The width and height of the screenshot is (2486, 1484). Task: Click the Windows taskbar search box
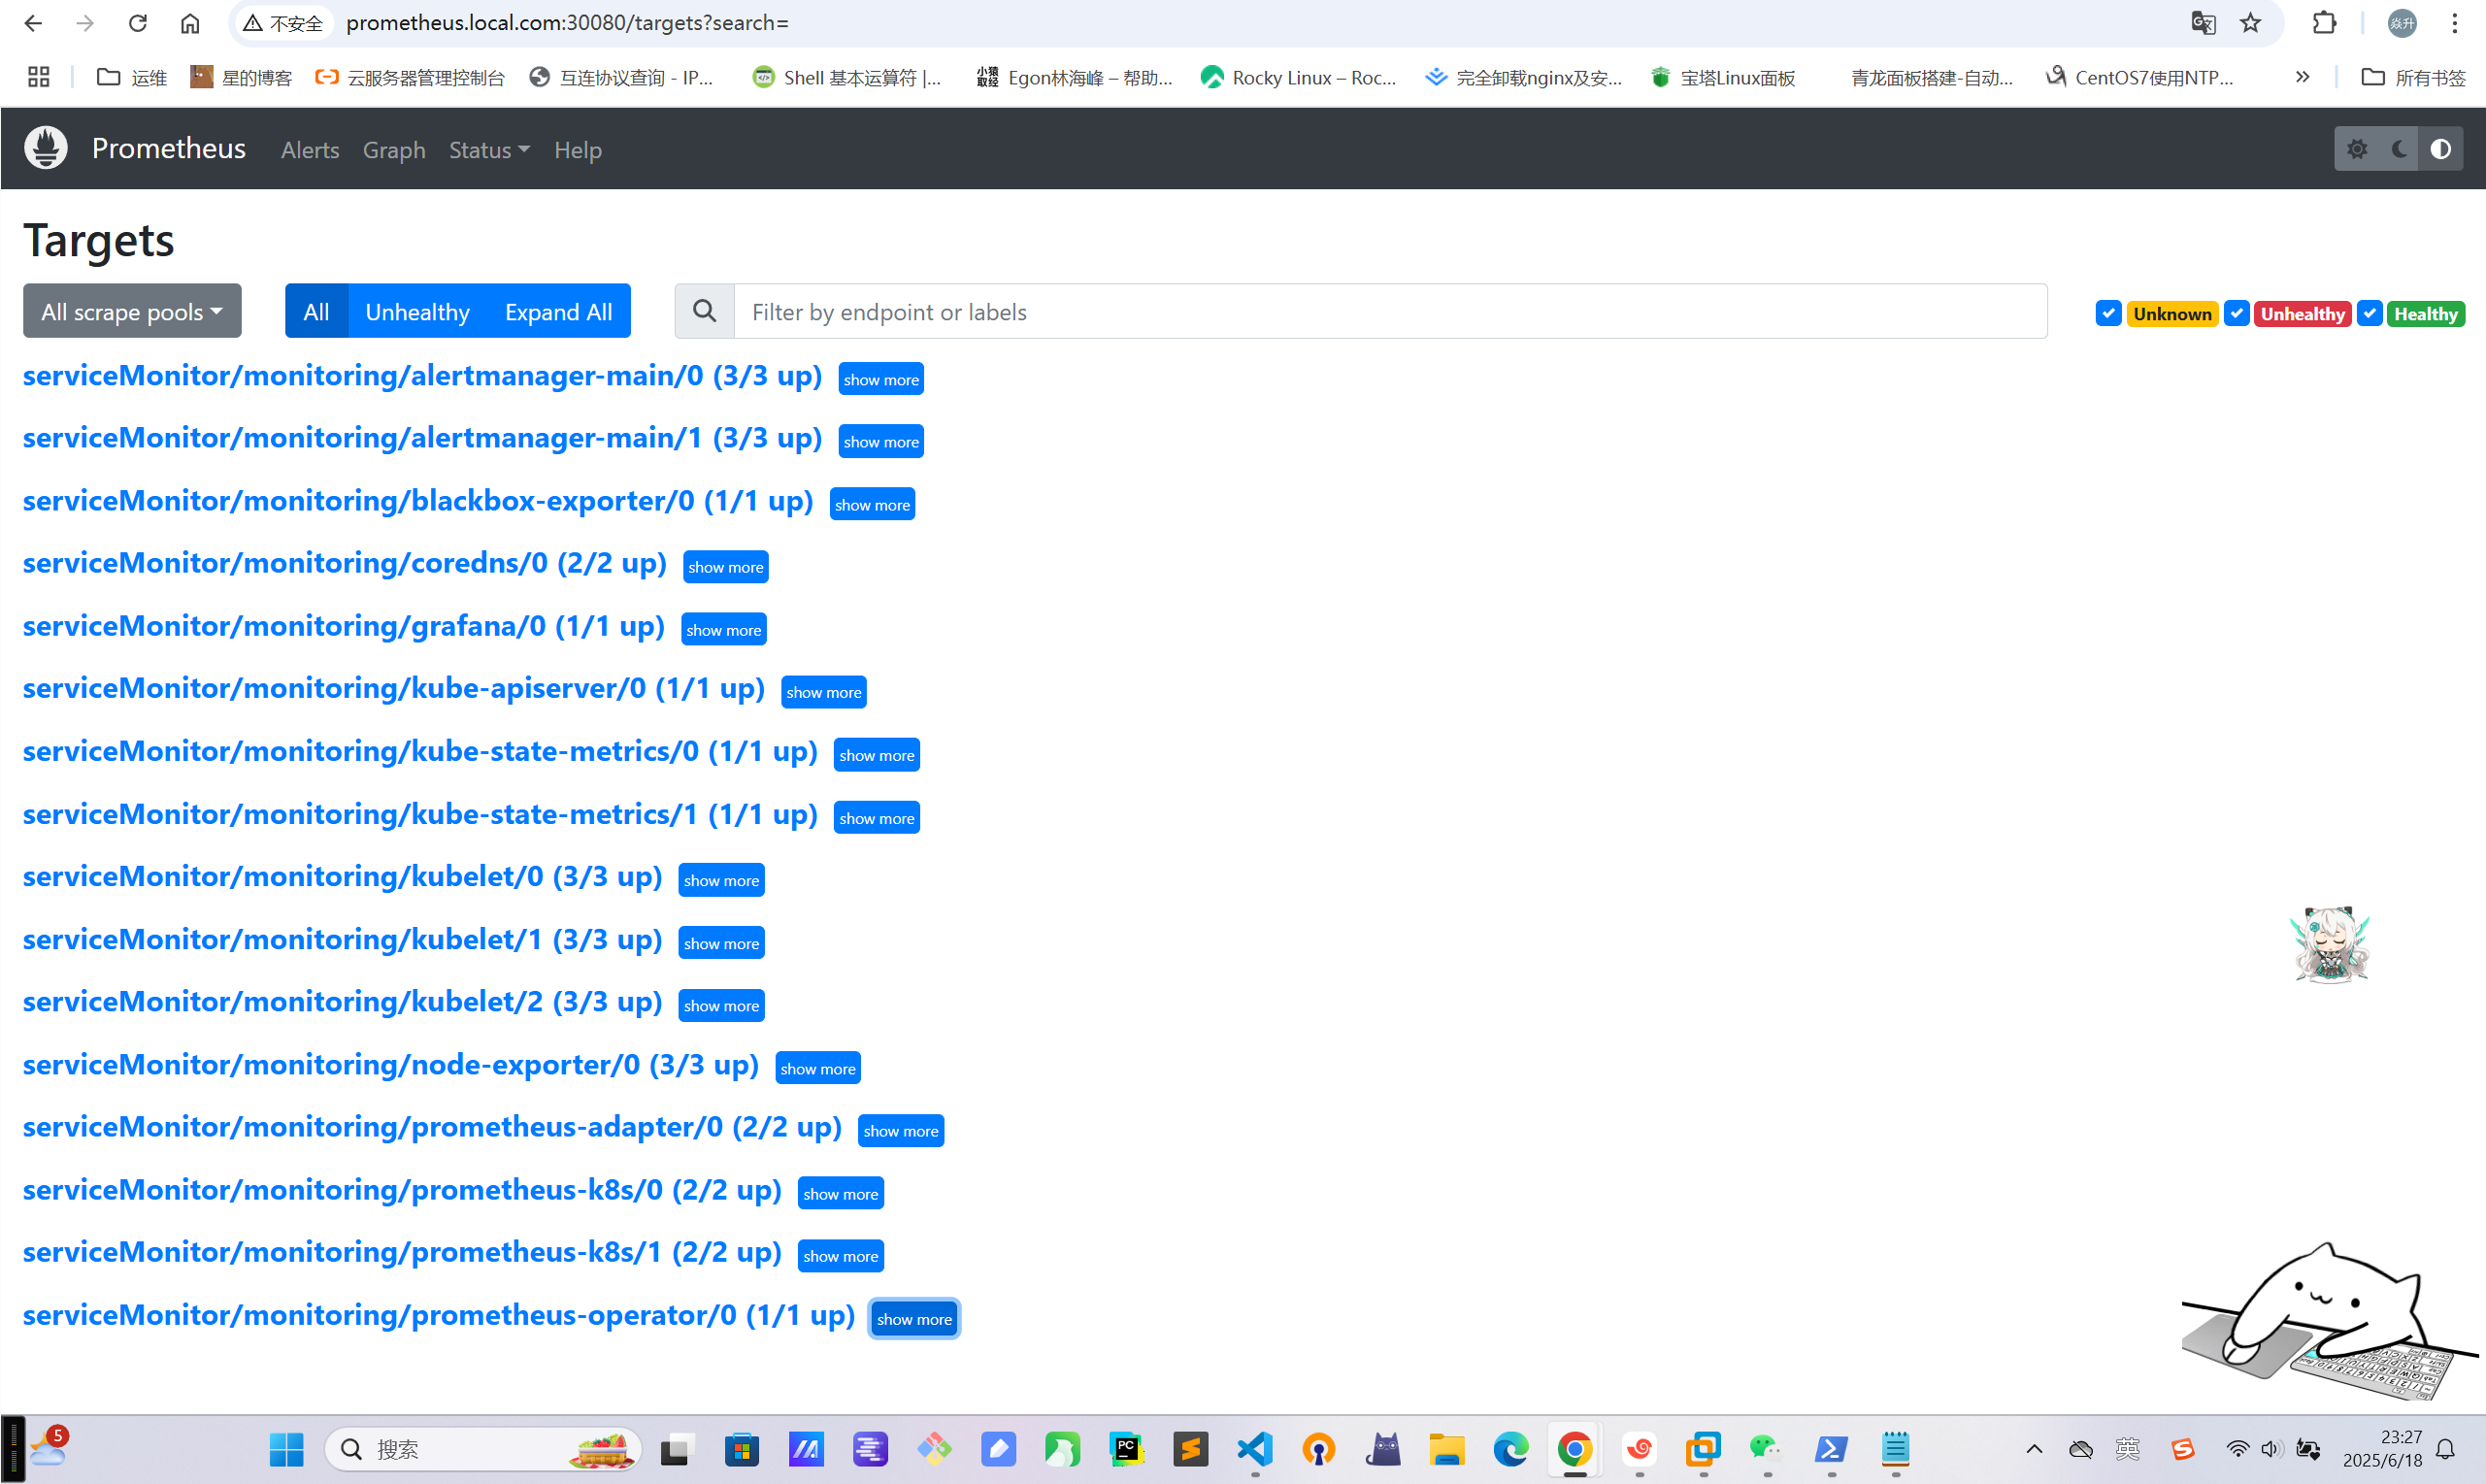483,1449
